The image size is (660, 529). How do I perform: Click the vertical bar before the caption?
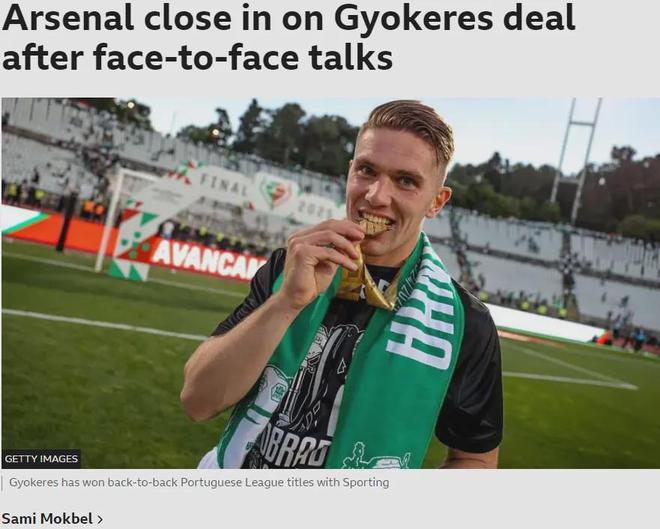2,483
